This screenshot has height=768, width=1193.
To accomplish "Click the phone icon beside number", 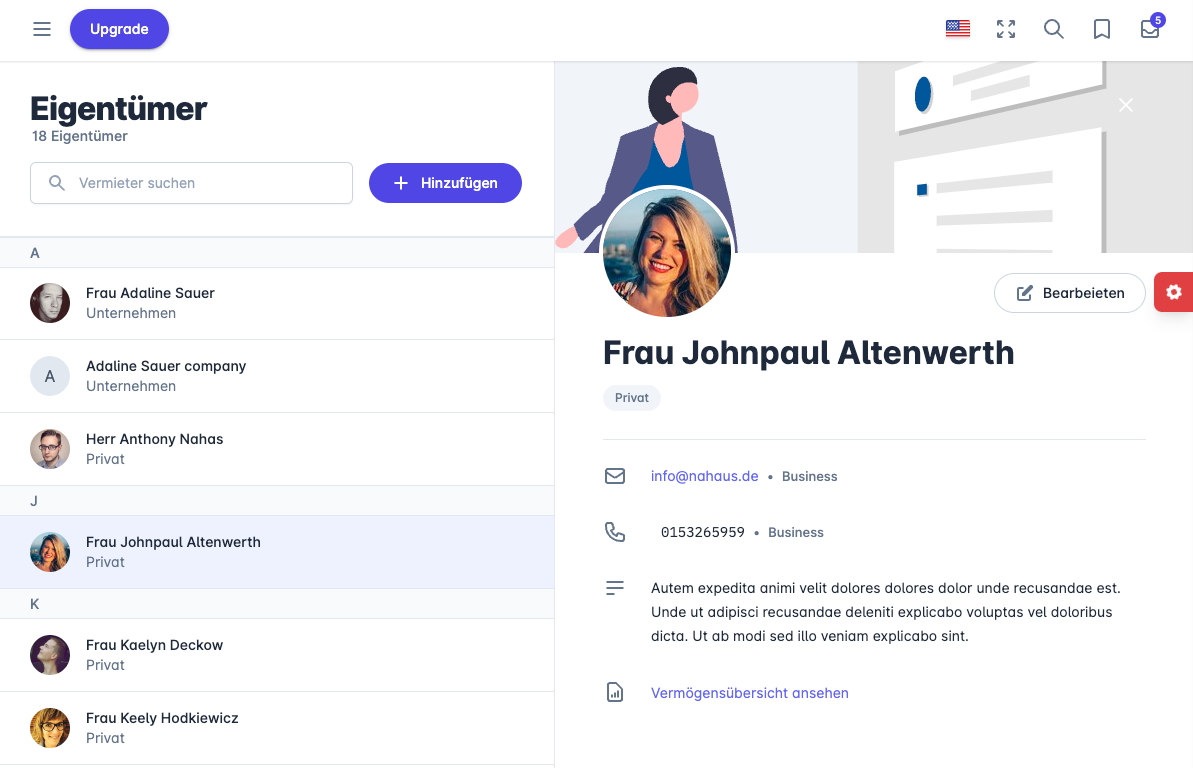I will pos(615,532).
